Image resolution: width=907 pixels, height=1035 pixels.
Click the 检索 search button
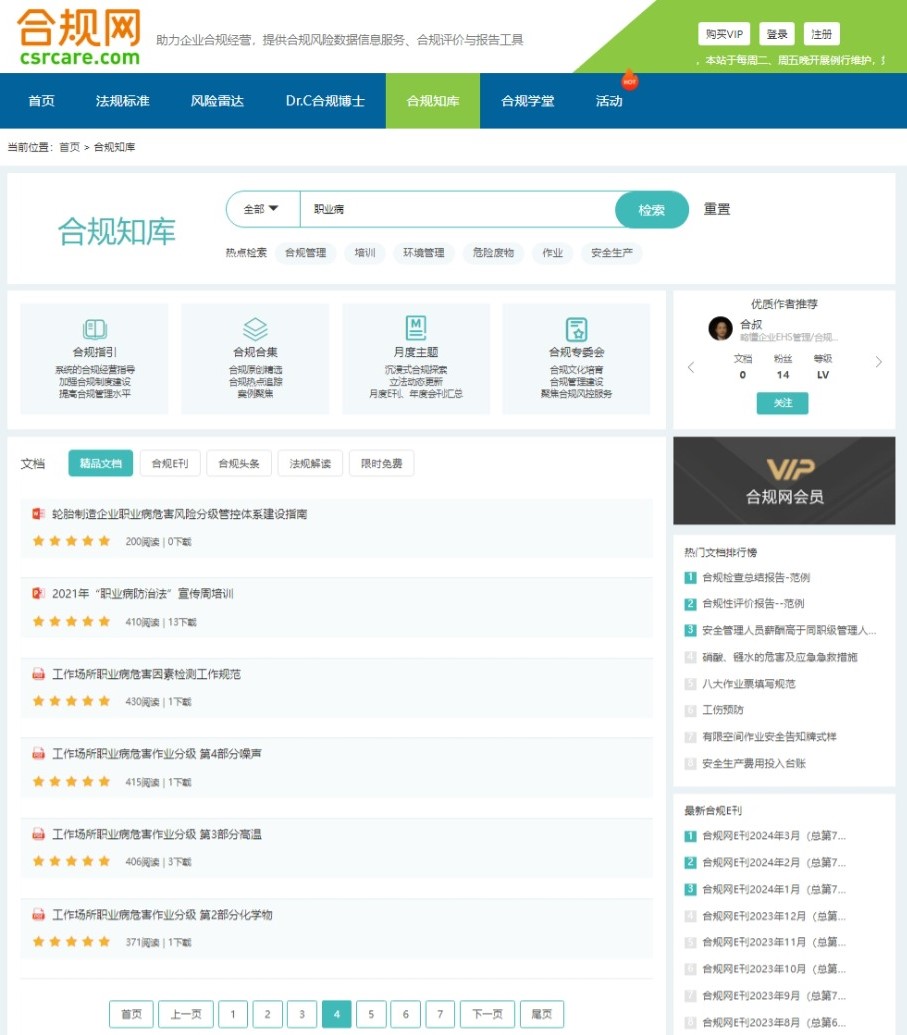point(652,210)
